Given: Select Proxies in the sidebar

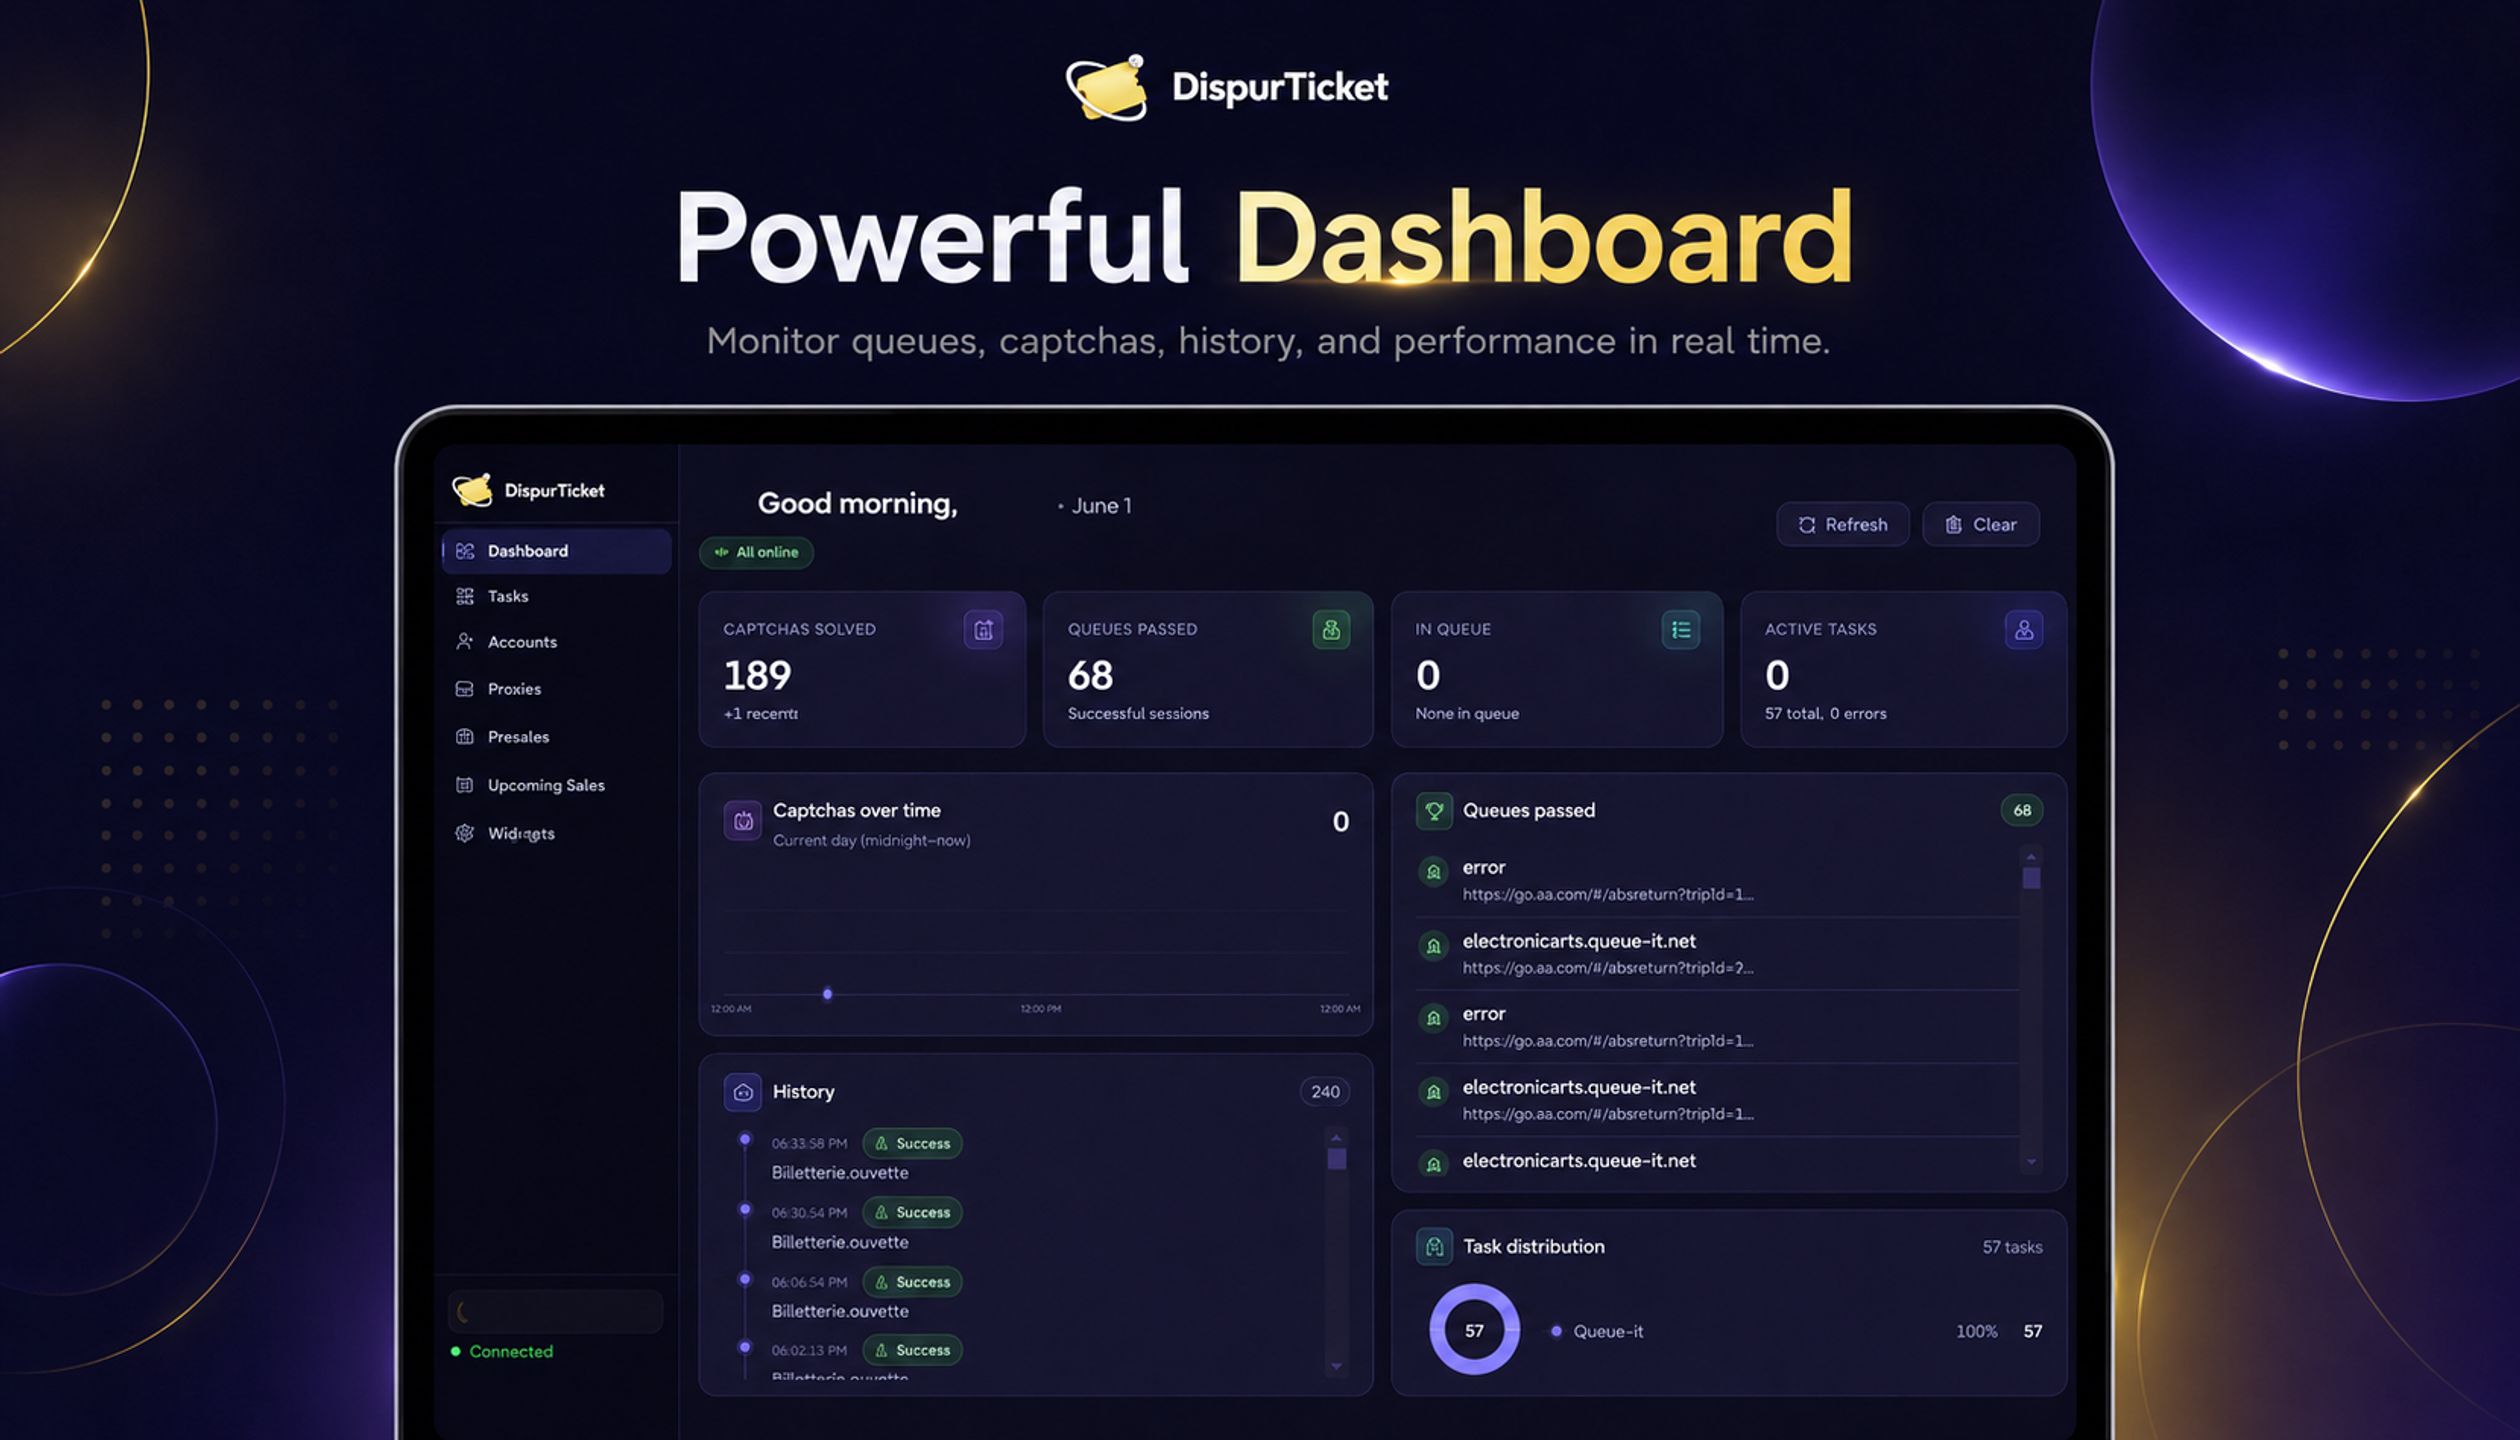Looking at the screenshot, I should [x=556, y=689].
